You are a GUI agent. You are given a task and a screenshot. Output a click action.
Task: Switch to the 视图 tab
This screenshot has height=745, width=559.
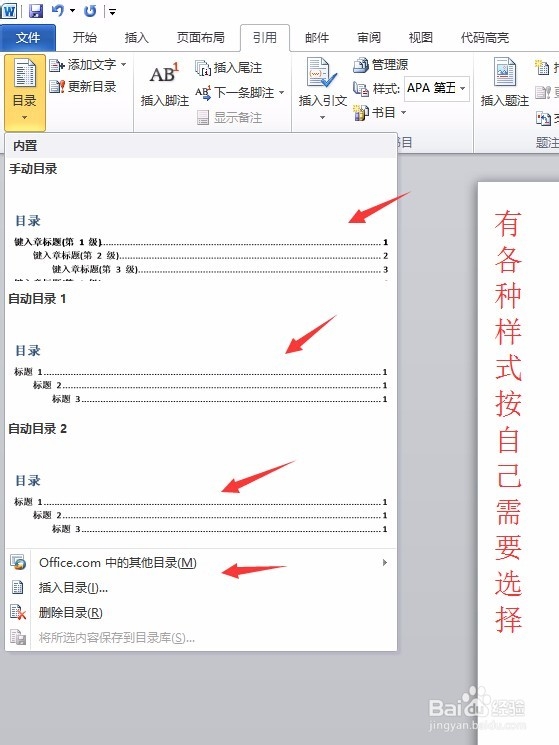421,38
